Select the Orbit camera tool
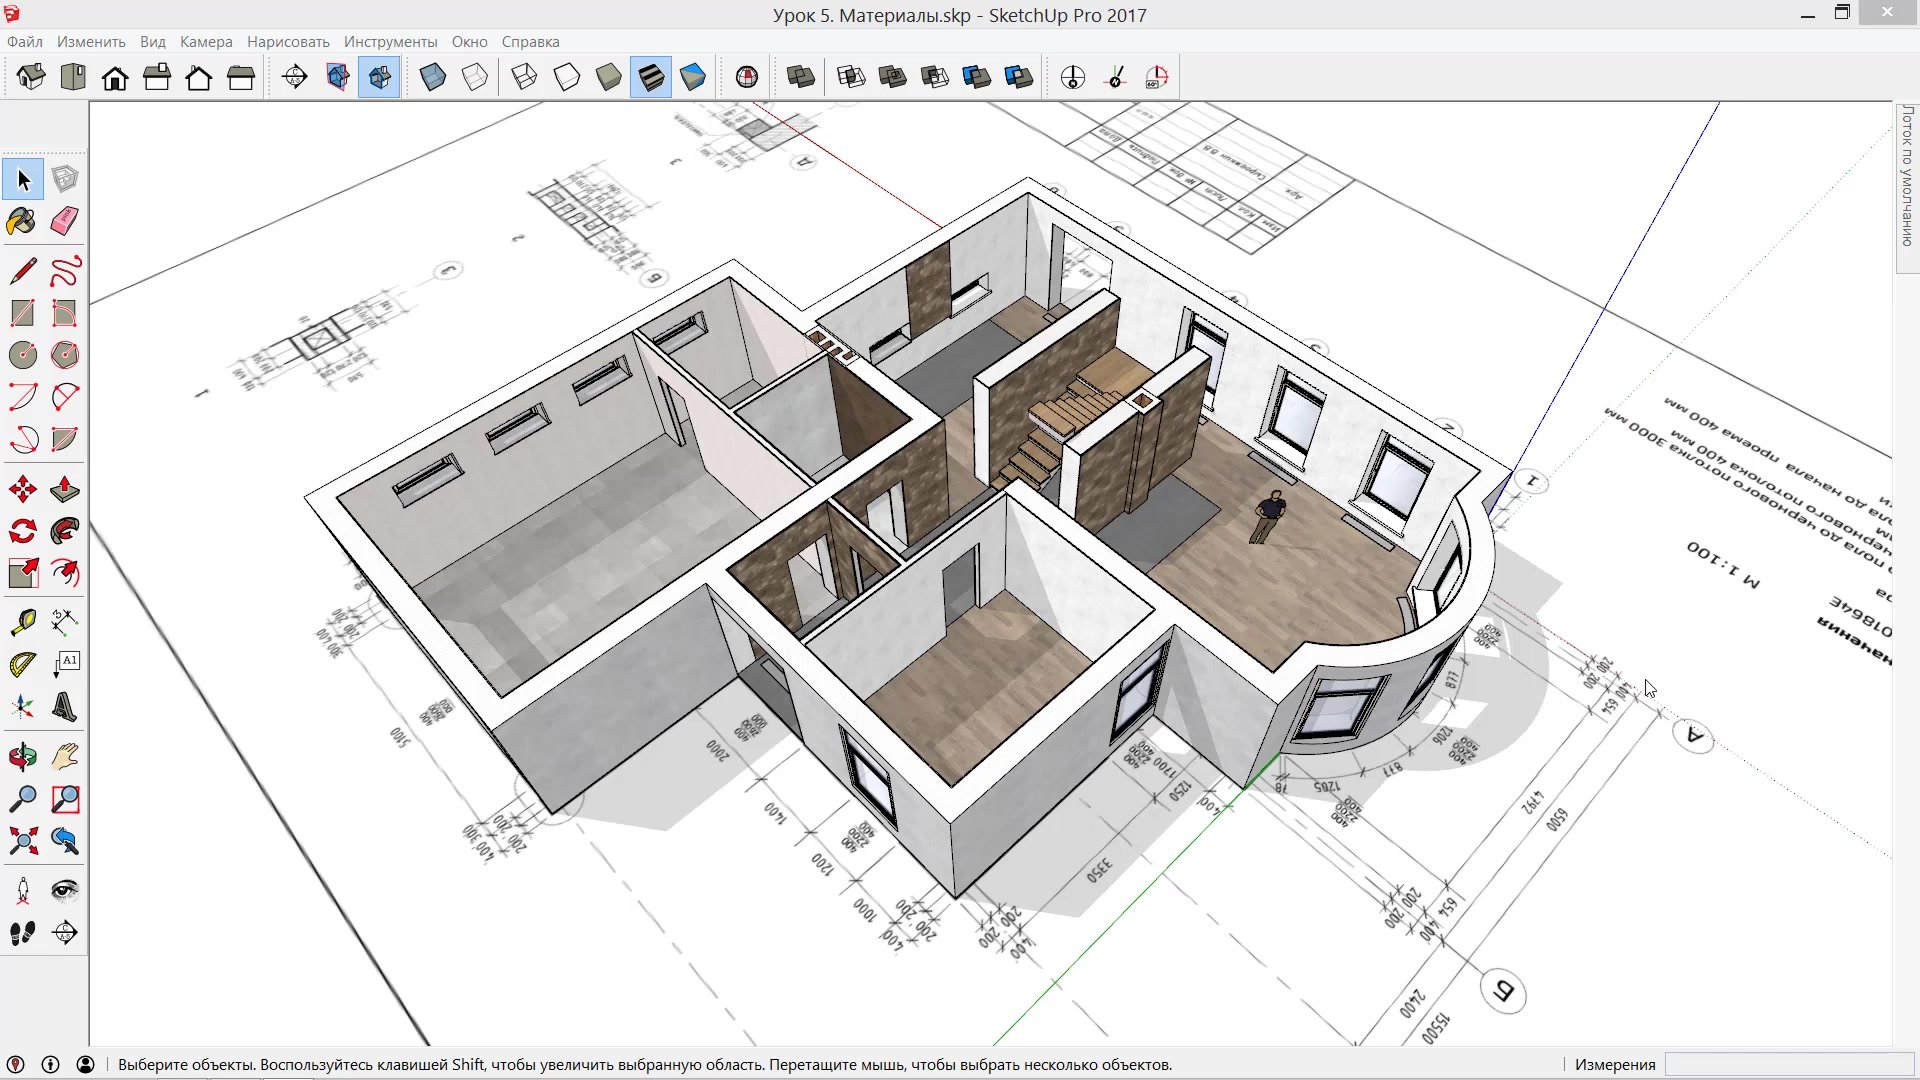The height and width of the screenshot is (1080, 1920). pyautogui.click(x=22, y=757)
